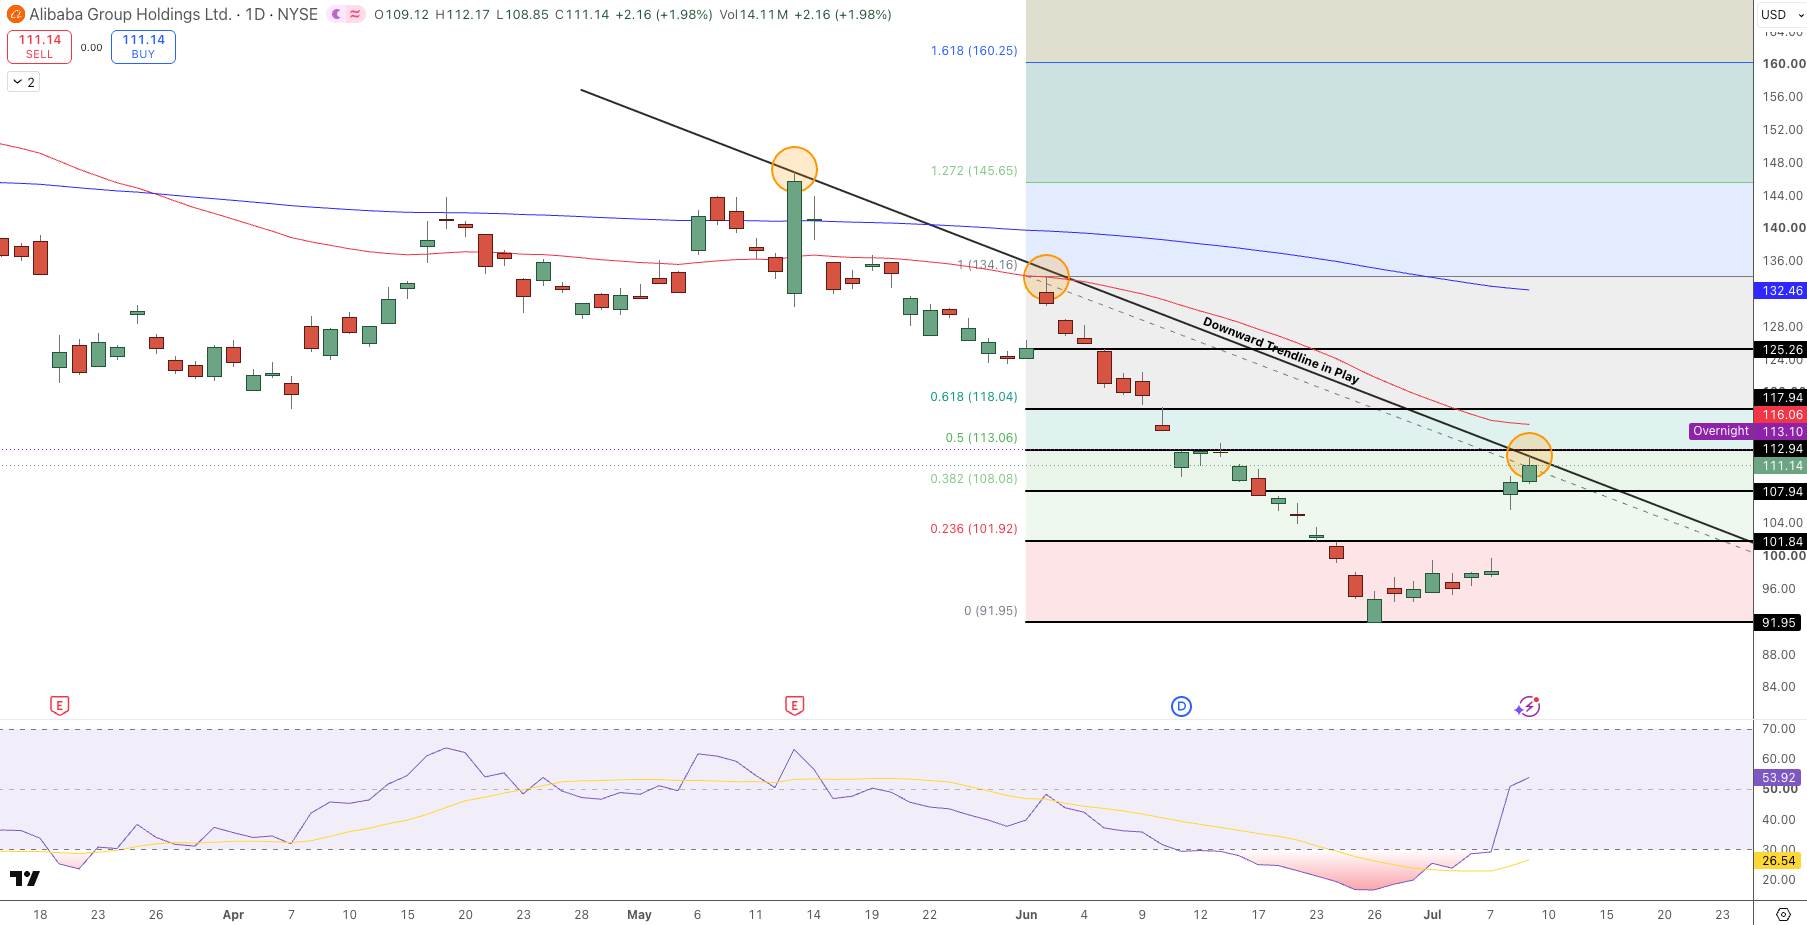Click the yellow 26.54 RSI average tag

pyautogui.click(x=1779, y=860)
